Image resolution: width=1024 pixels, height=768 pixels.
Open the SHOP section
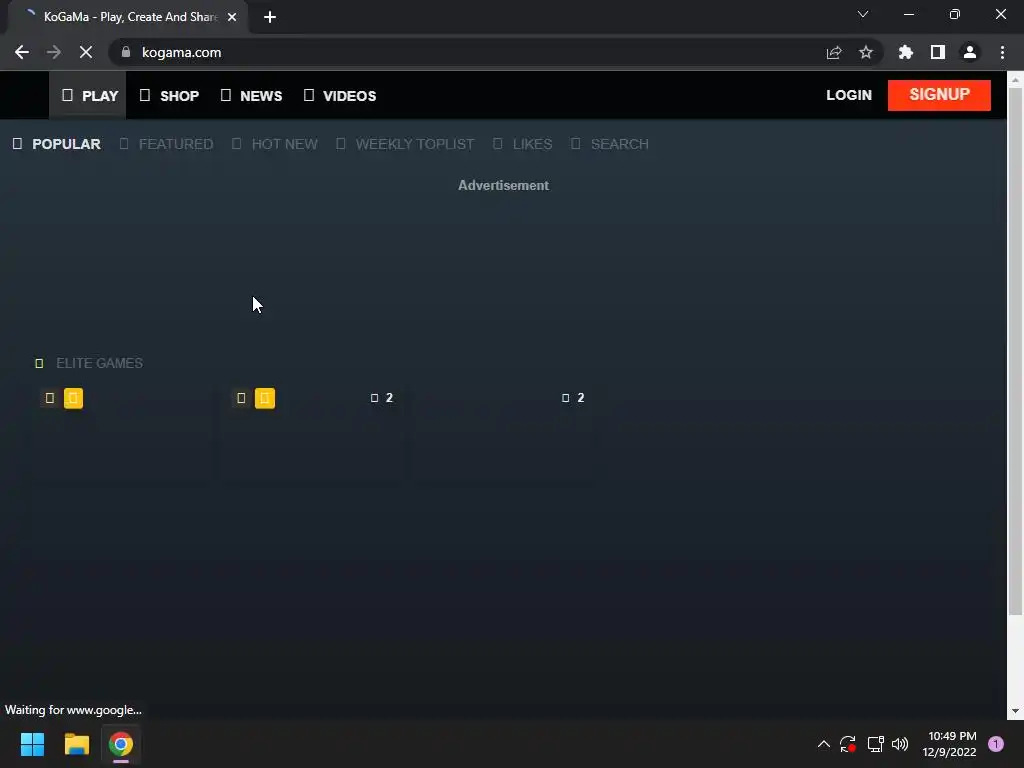click(x=169, y=95)
